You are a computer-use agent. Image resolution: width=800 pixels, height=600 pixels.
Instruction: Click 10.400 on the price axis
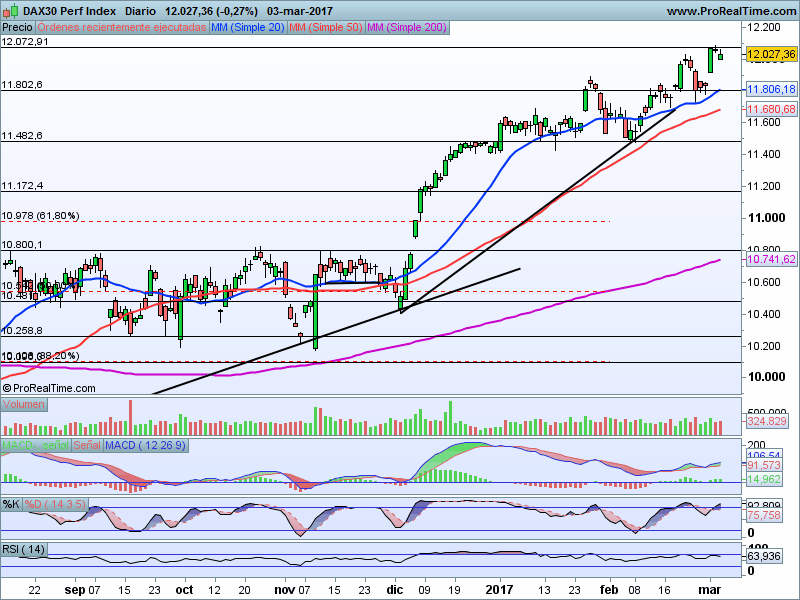[x=763, y=314]
